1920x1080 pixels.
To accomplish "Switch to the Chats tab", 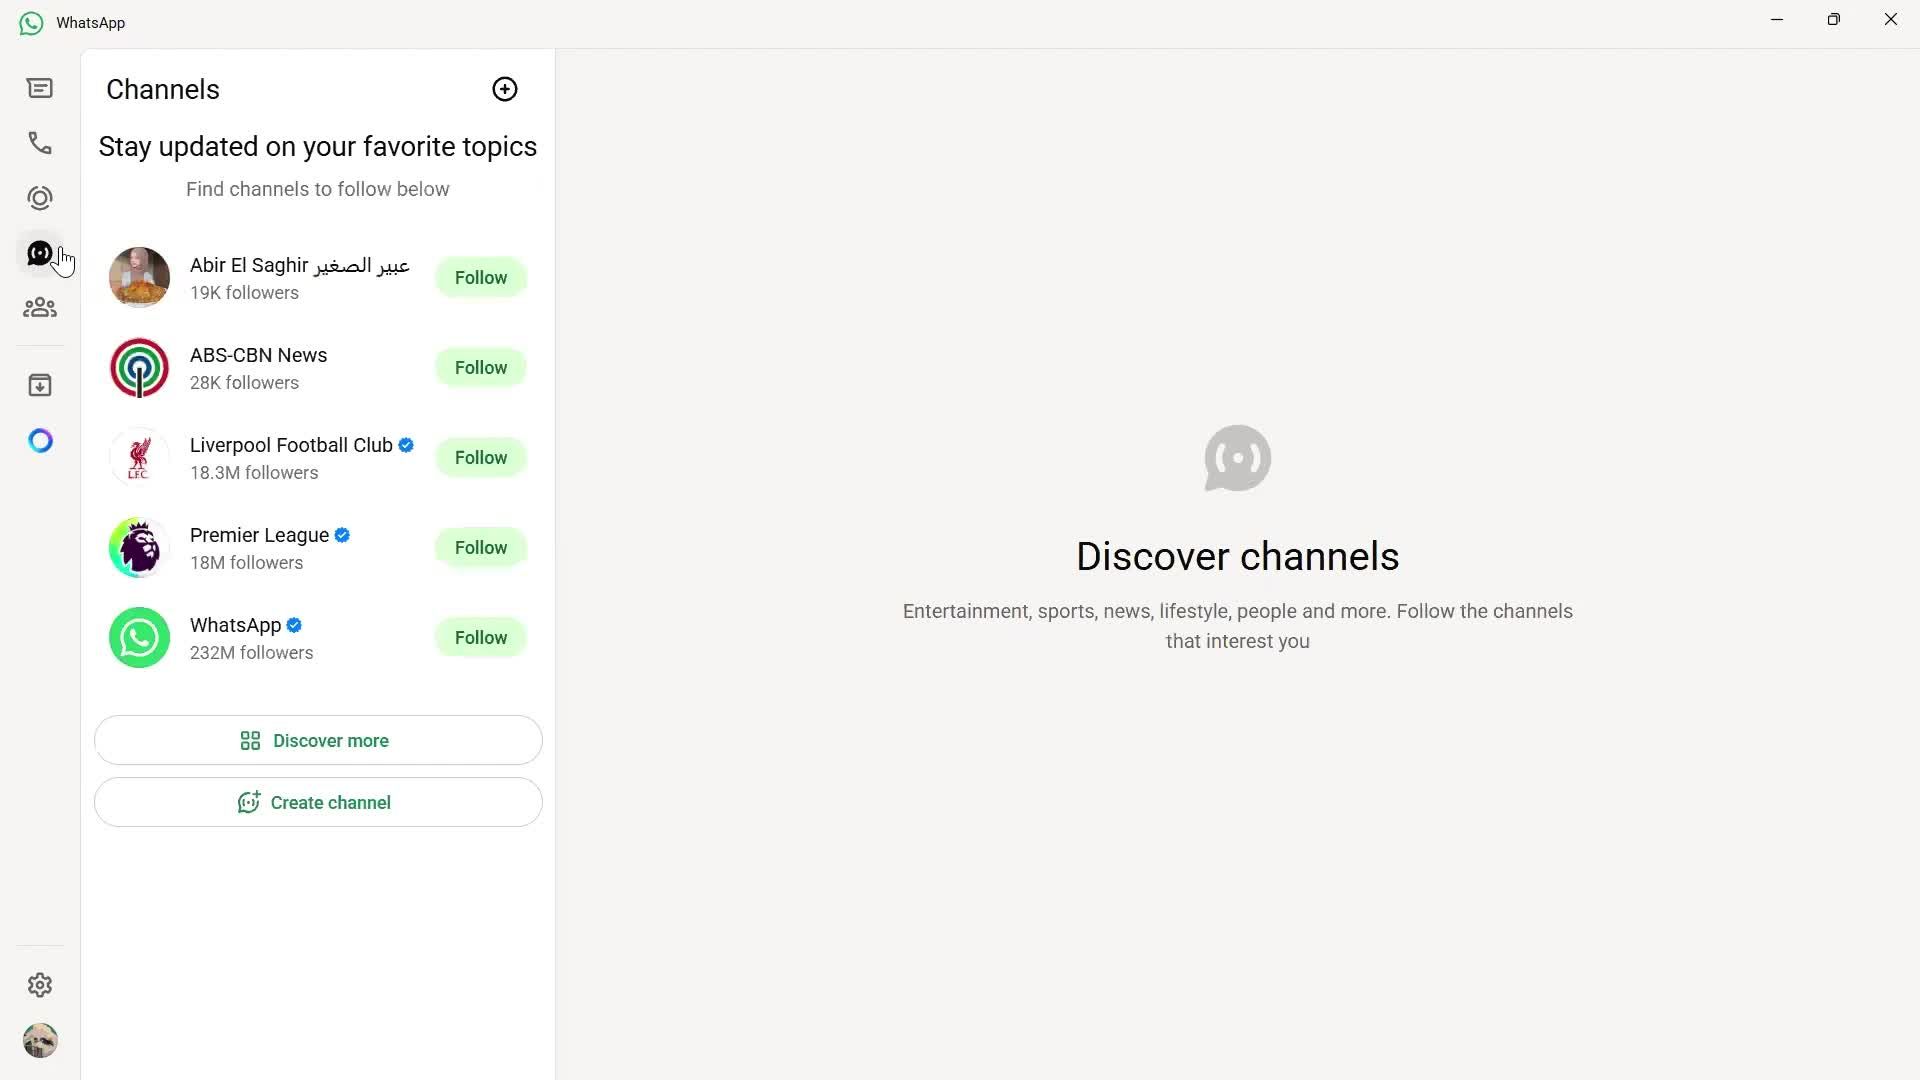I will [39, 88].
